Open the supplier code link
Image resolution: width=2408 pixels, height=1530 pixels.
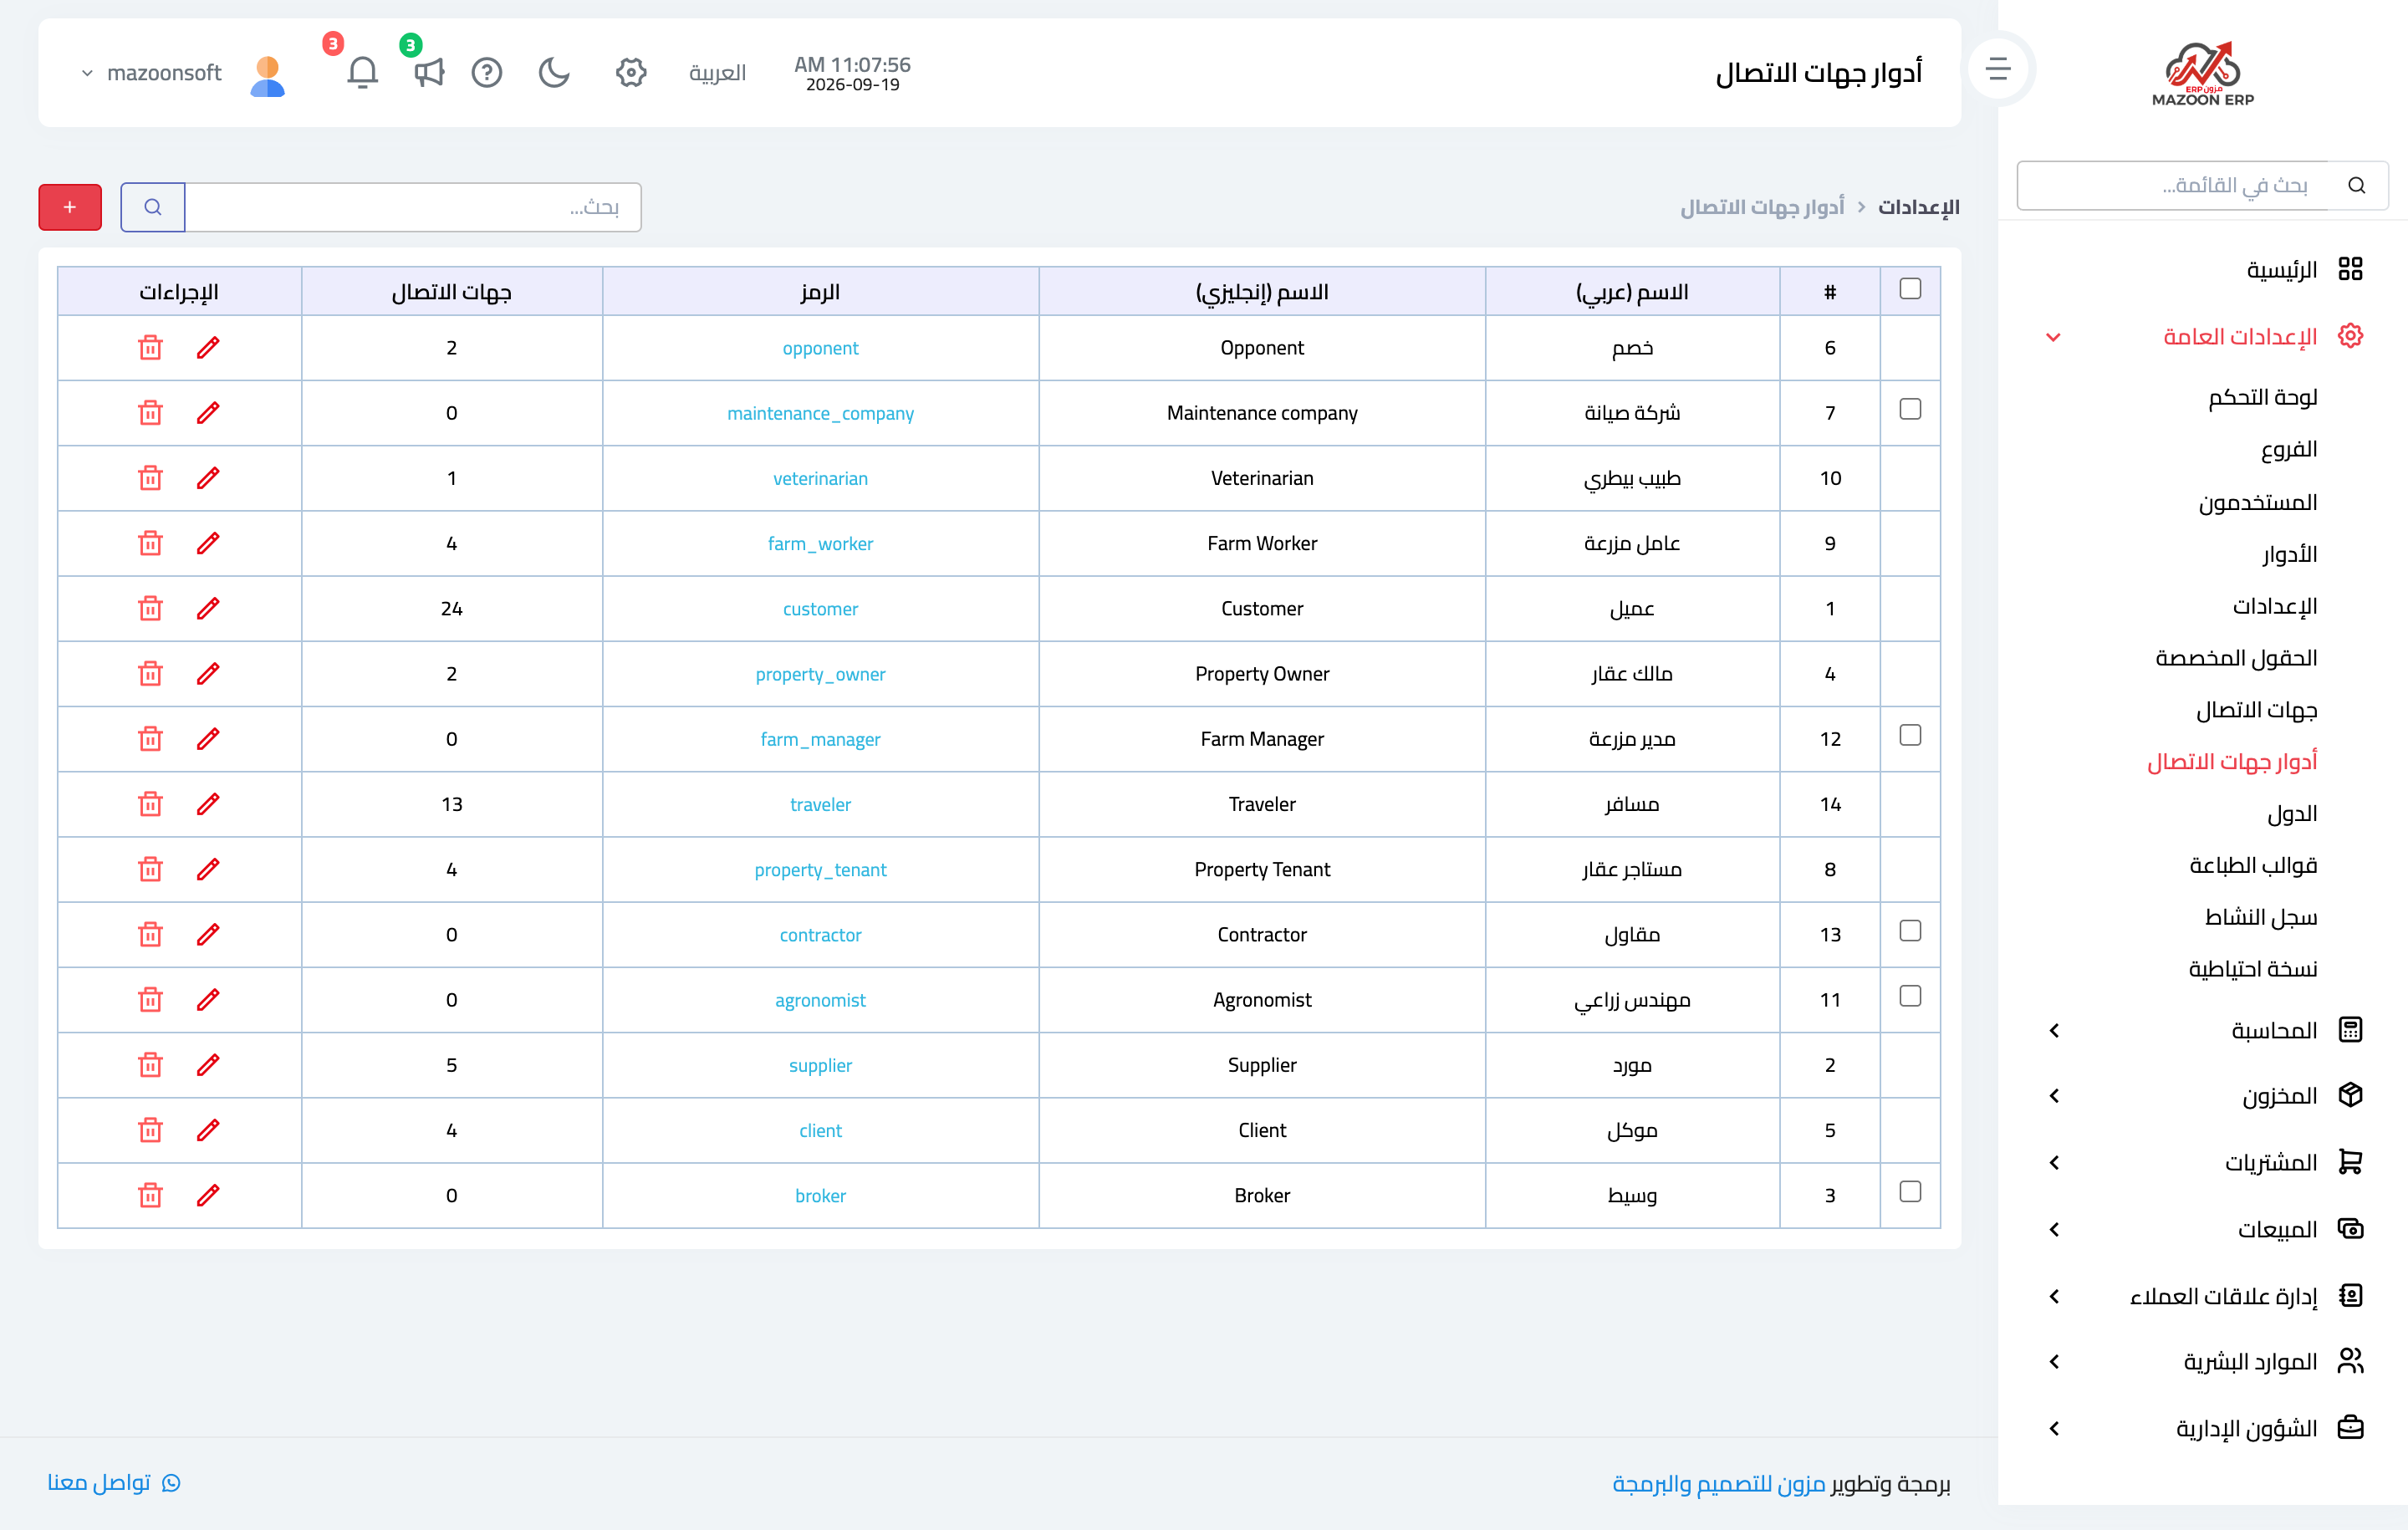pos(820,1065)
